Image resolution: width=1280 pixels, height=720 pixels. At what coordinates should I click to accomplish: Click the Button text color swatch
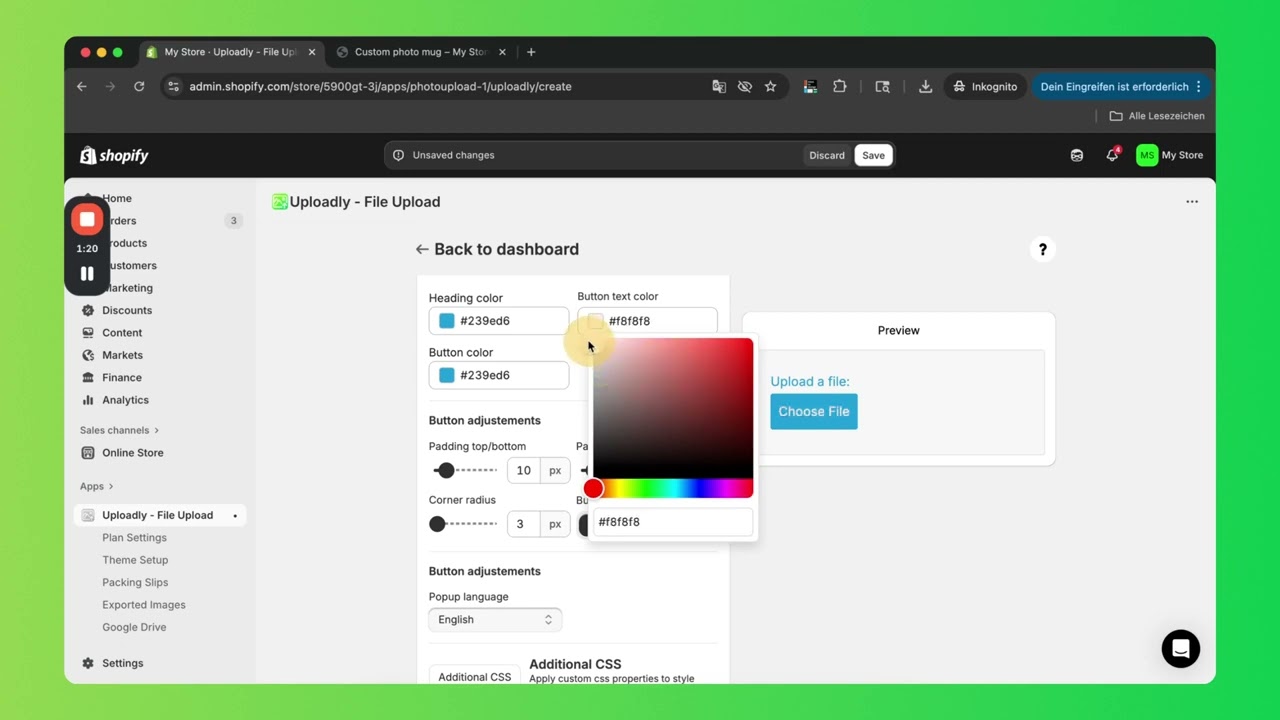(596, 321)
